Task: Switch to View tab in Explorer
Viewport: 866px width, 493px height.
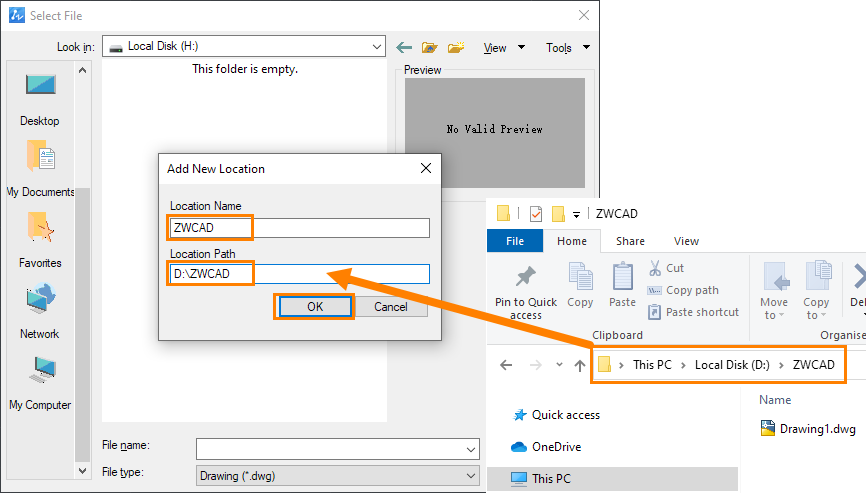Action: tap(686, 241)
